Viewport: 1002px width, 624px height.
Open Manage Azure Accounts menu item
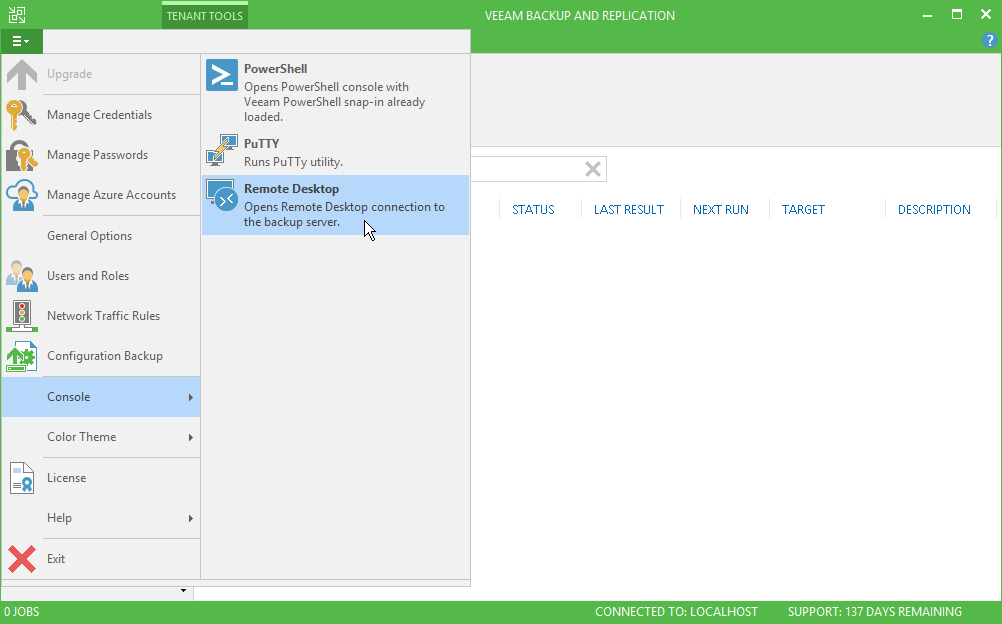(101, 195)
